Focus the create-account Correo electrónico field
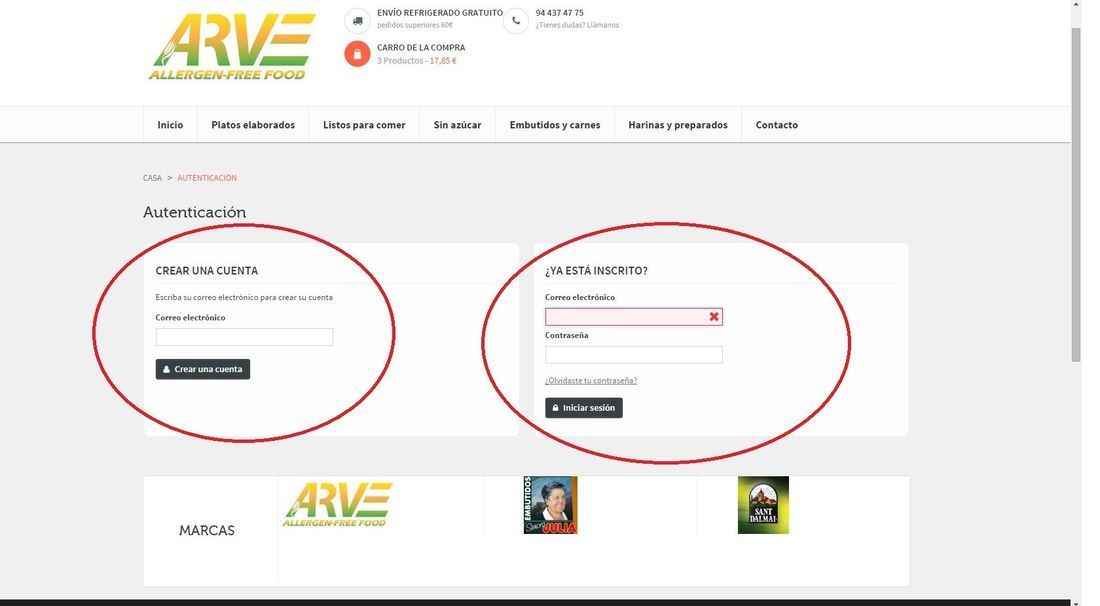1100x606 pixels. coord(244,337)
